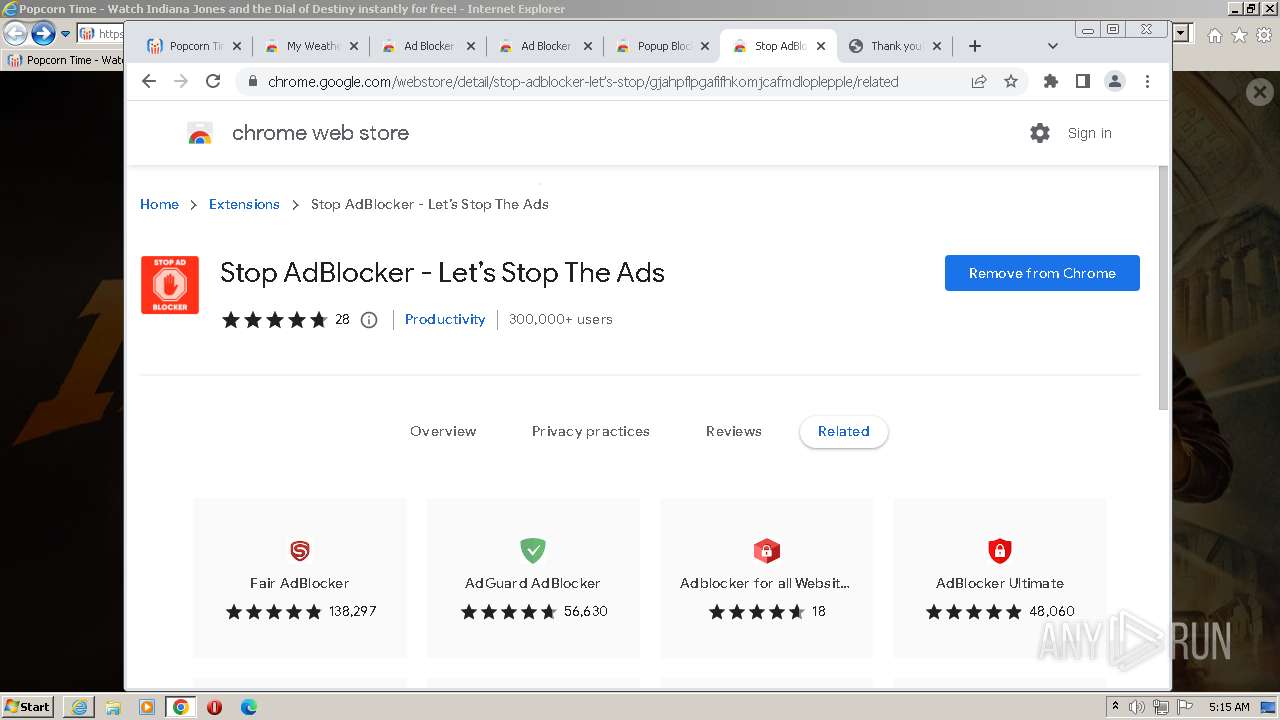This screenshot has width=1280, height=720.
Task: Click the Sign in link
Action: [1089, 133]
